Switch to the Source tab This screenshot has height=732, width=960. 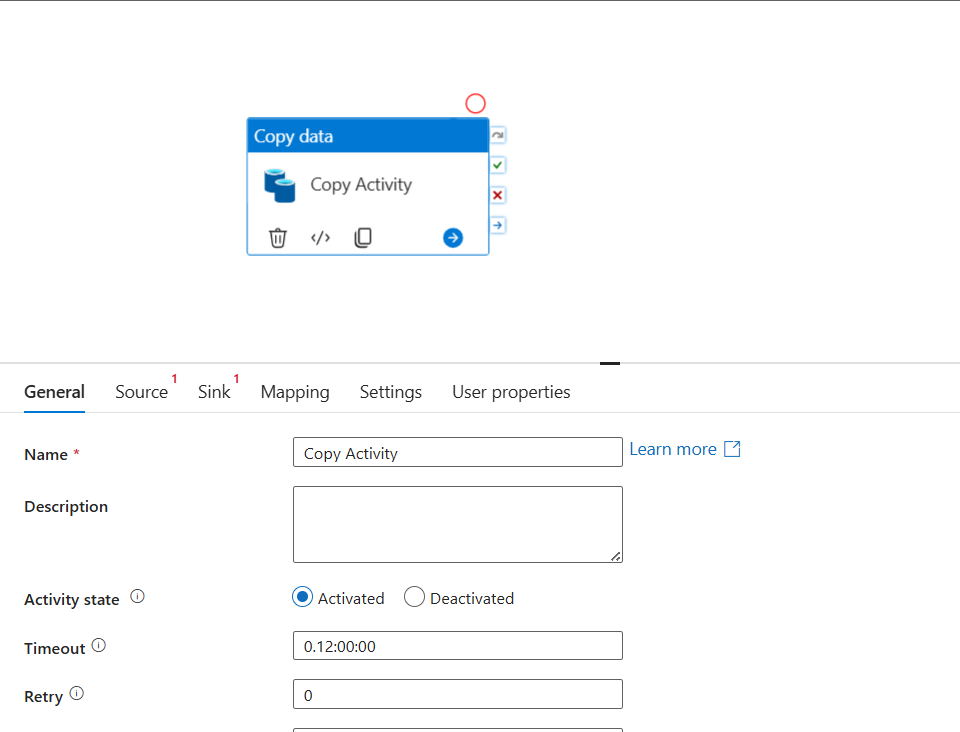(141, 392)
